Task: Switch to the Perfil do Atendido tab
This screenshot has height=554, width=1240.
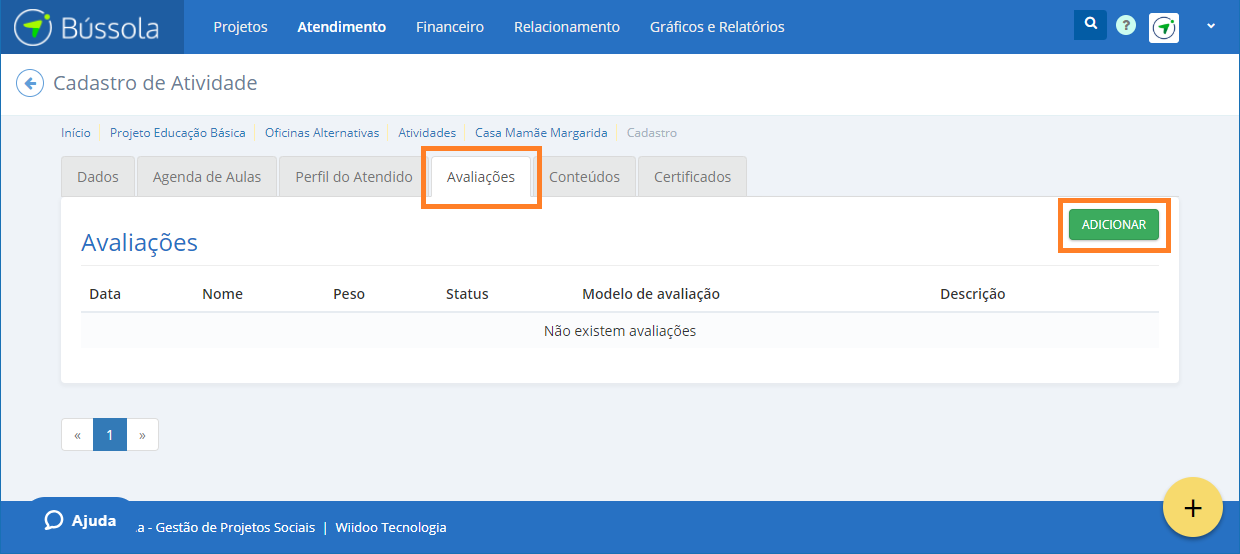Action: click(x=354, y=177)
